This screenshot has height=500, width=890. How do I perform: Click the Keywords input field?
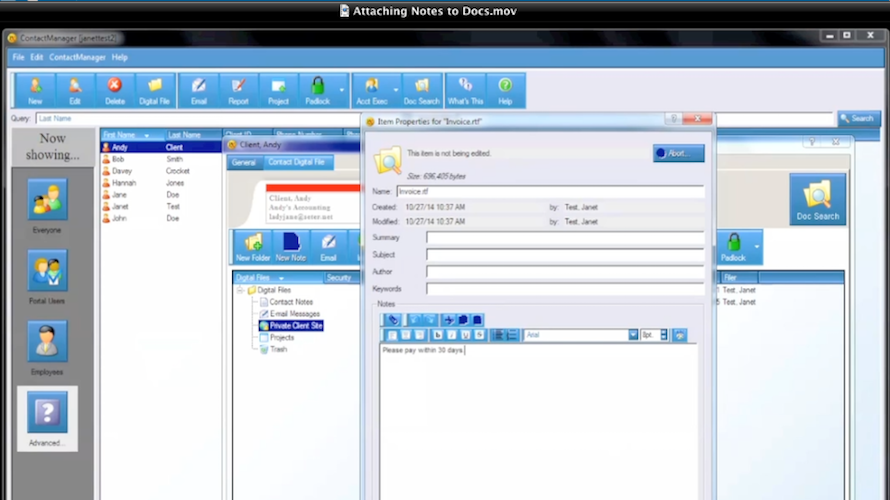point(565,289)
